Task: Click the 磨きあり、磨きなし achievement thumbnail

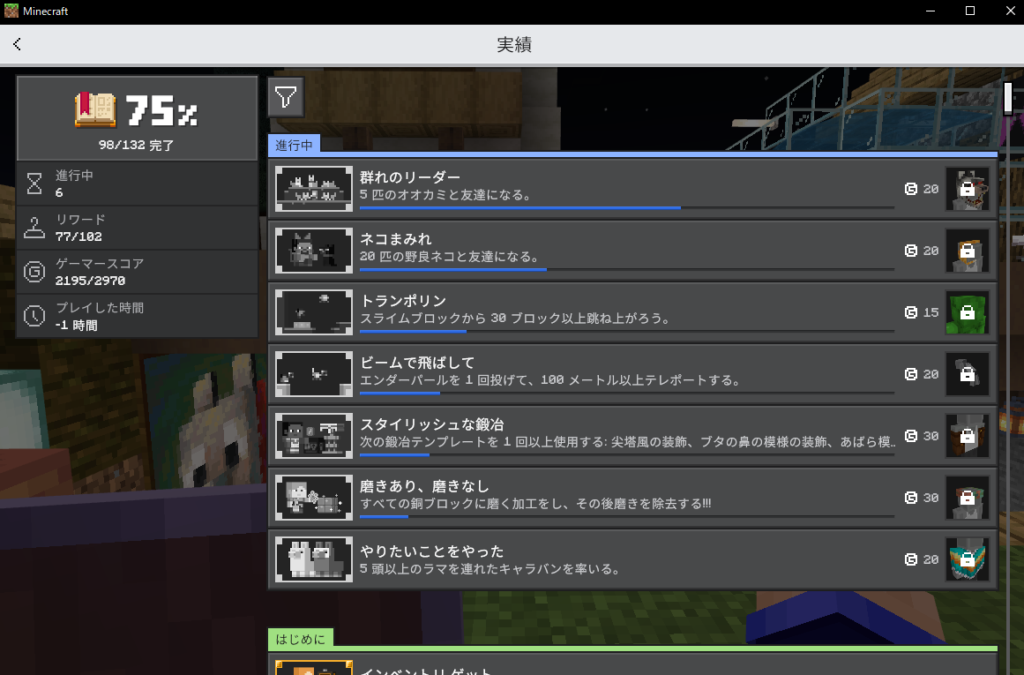Action: [x=314, y=498]
